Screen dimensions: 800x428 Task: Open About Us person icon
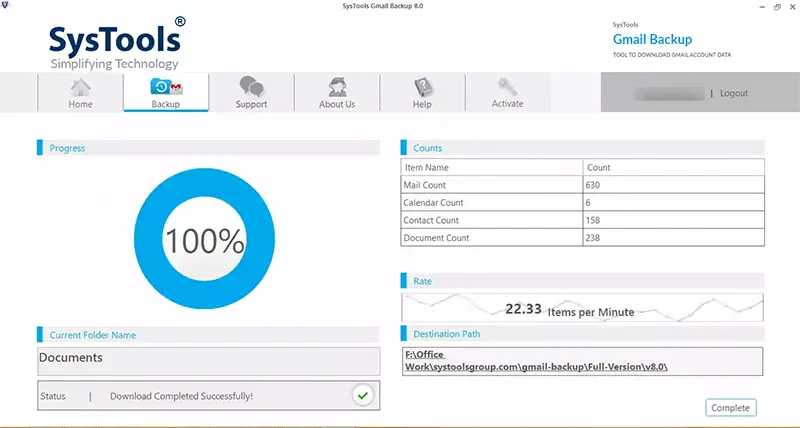point(337,87)
